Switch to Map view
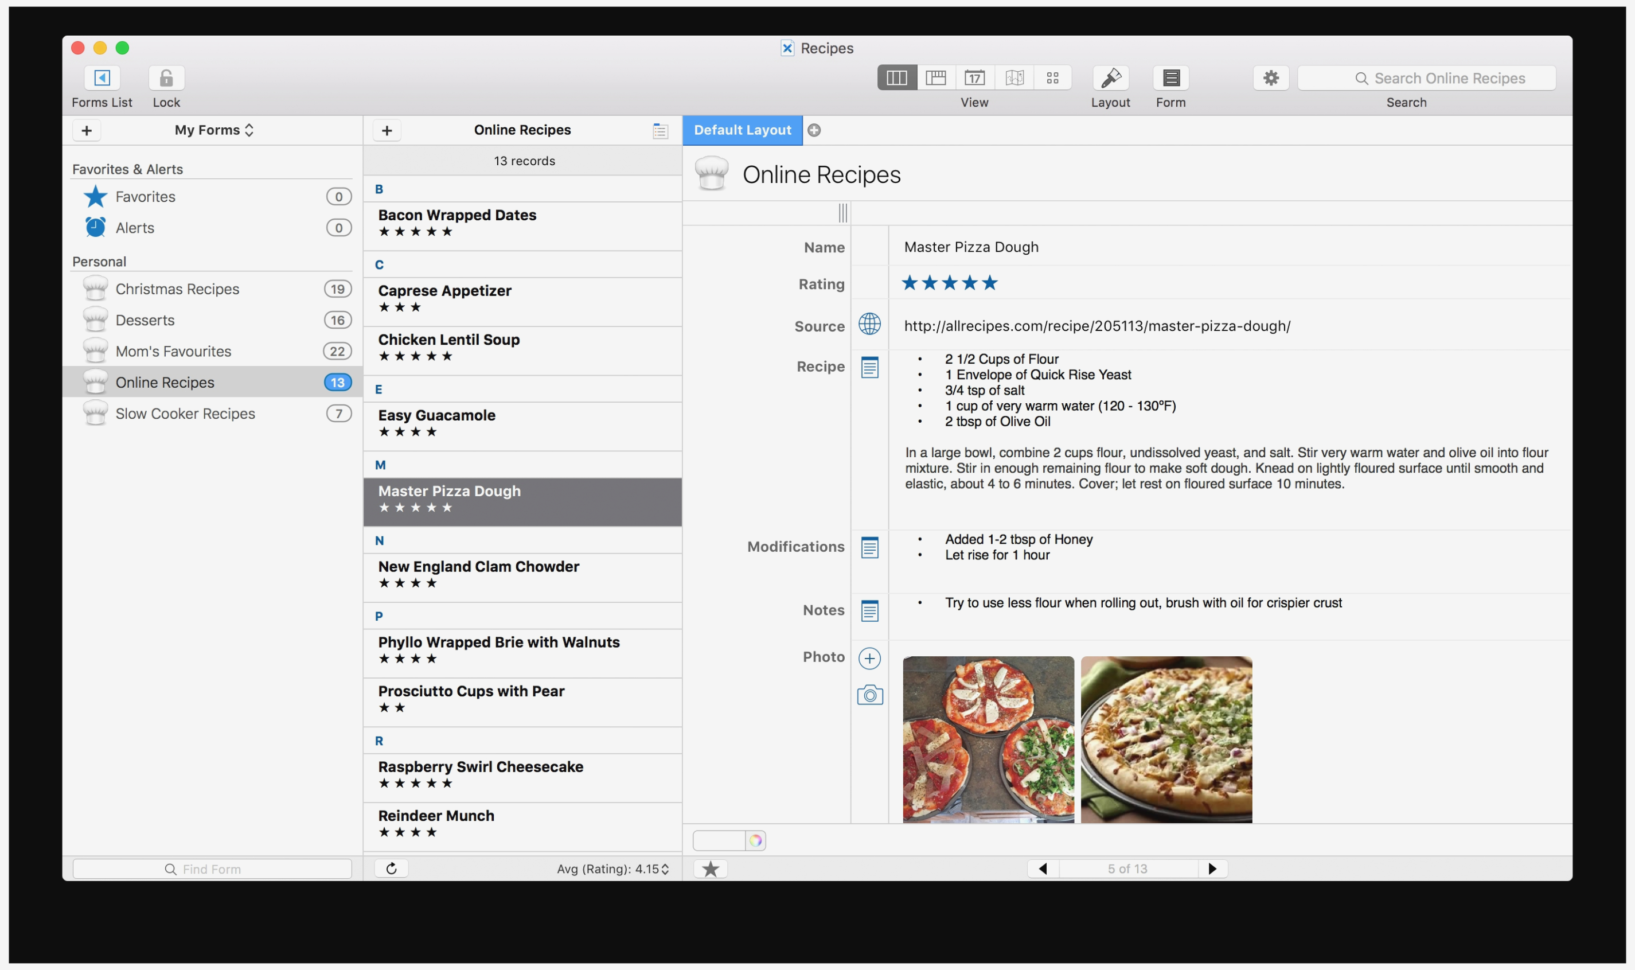 [1014, 77]
